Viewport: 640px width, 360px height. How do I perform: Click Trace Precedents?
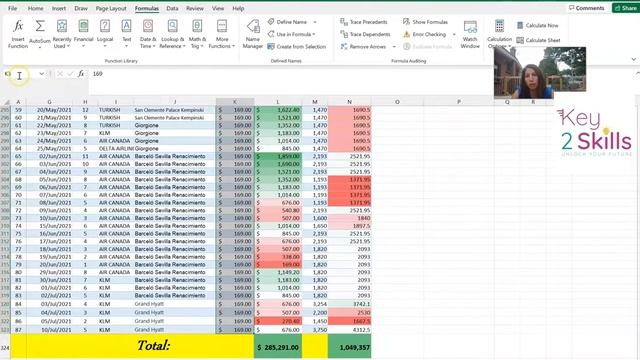pos(364,22)
